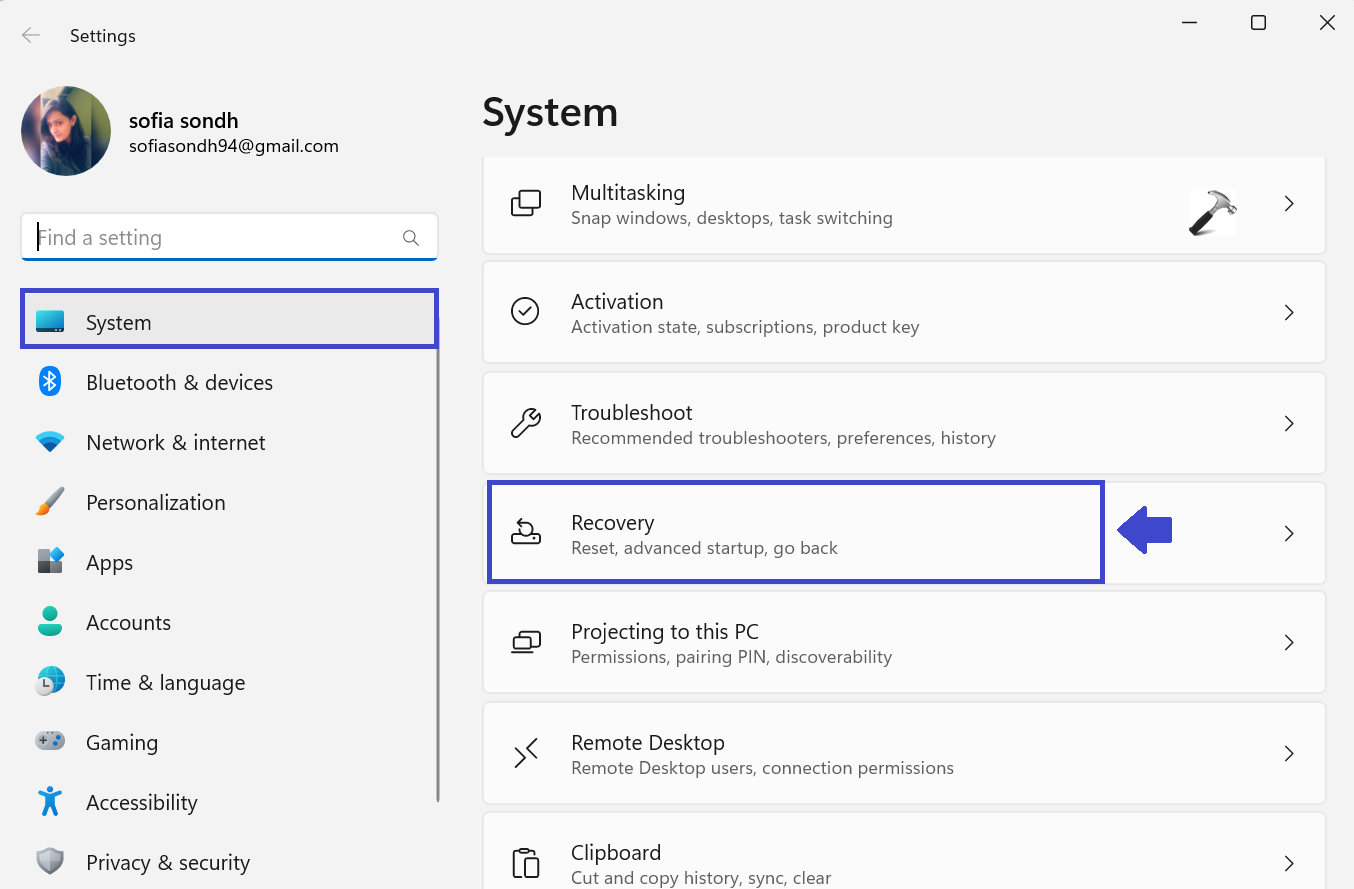Click the Find a setting search box
This screenshot has width=1354, height=889.
215,238
